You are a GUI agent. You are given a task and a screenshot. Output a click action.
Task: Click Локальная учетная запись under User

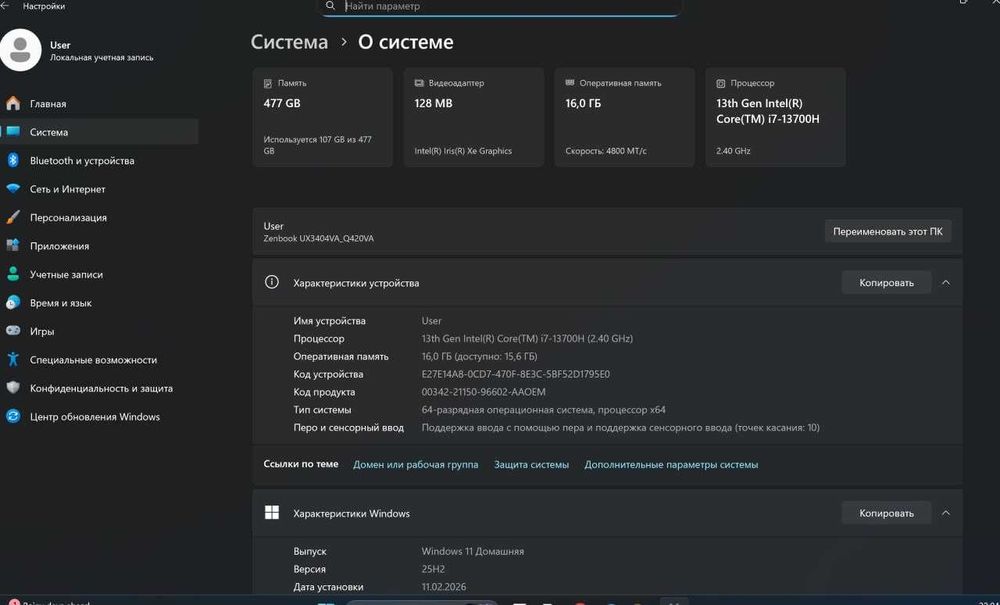[102, 57]
